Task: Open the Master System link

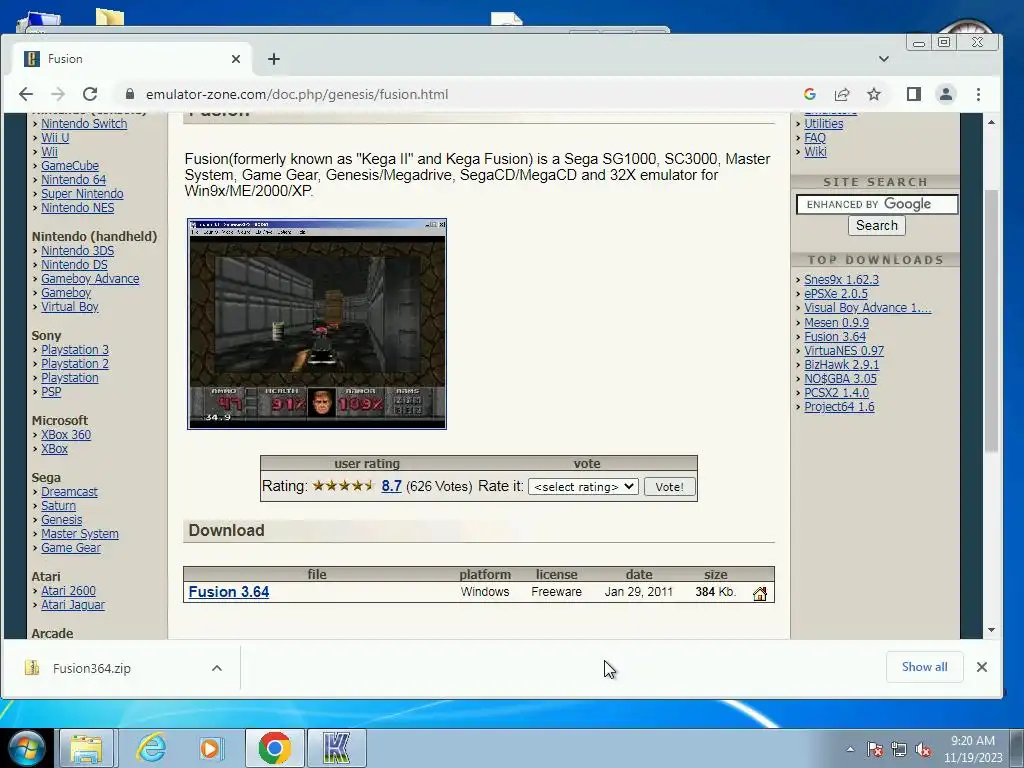Action: click(x=80, y=534)
